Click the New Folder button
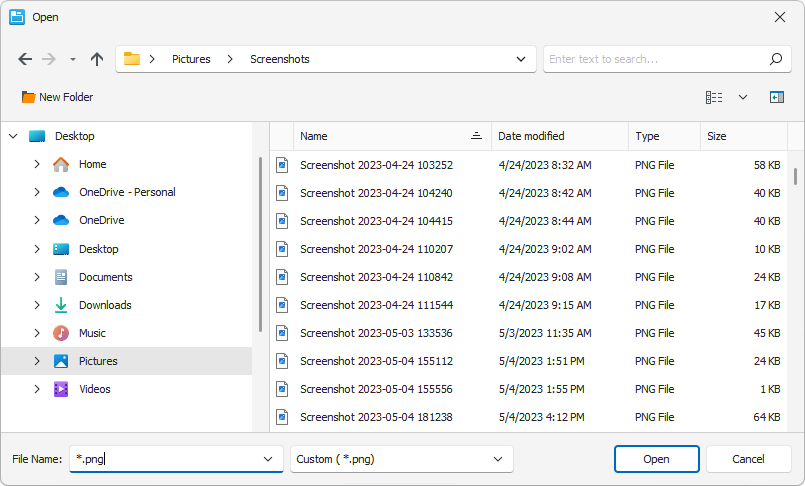 click(57, 97)
